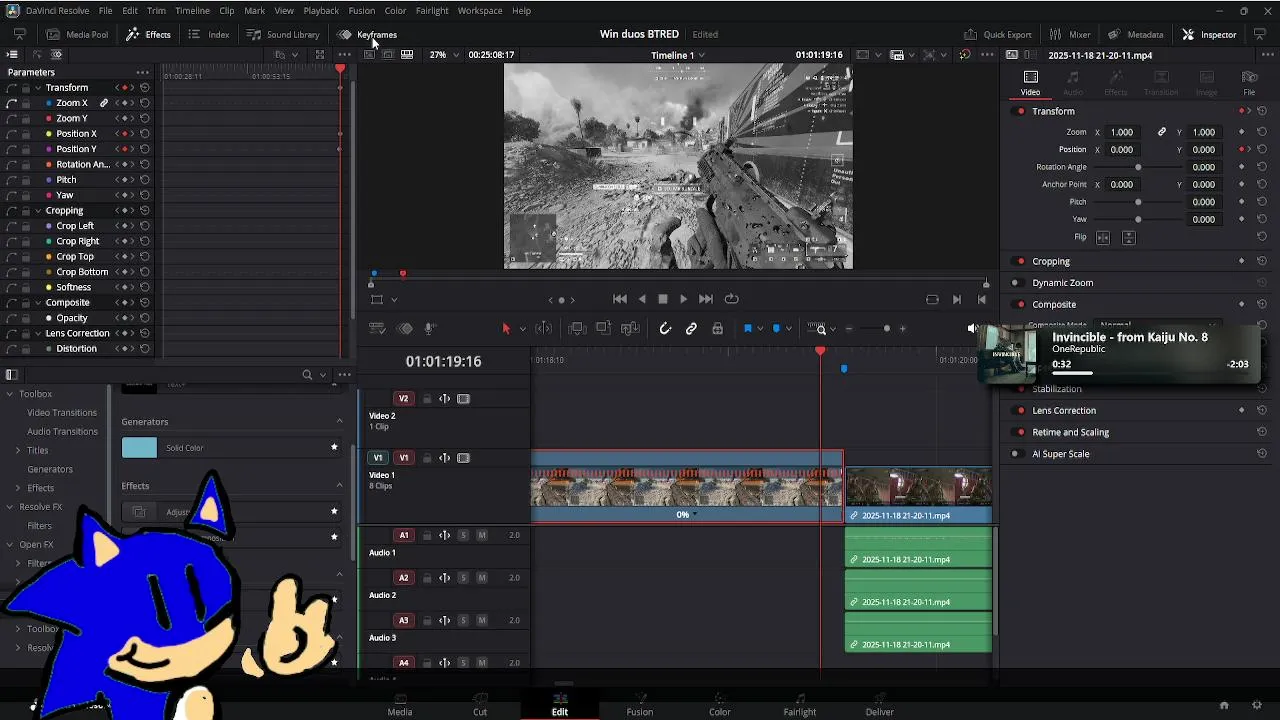
Task: Click the microphone voiceover icon in timeline toolbar
Action: tap(430, 328)
